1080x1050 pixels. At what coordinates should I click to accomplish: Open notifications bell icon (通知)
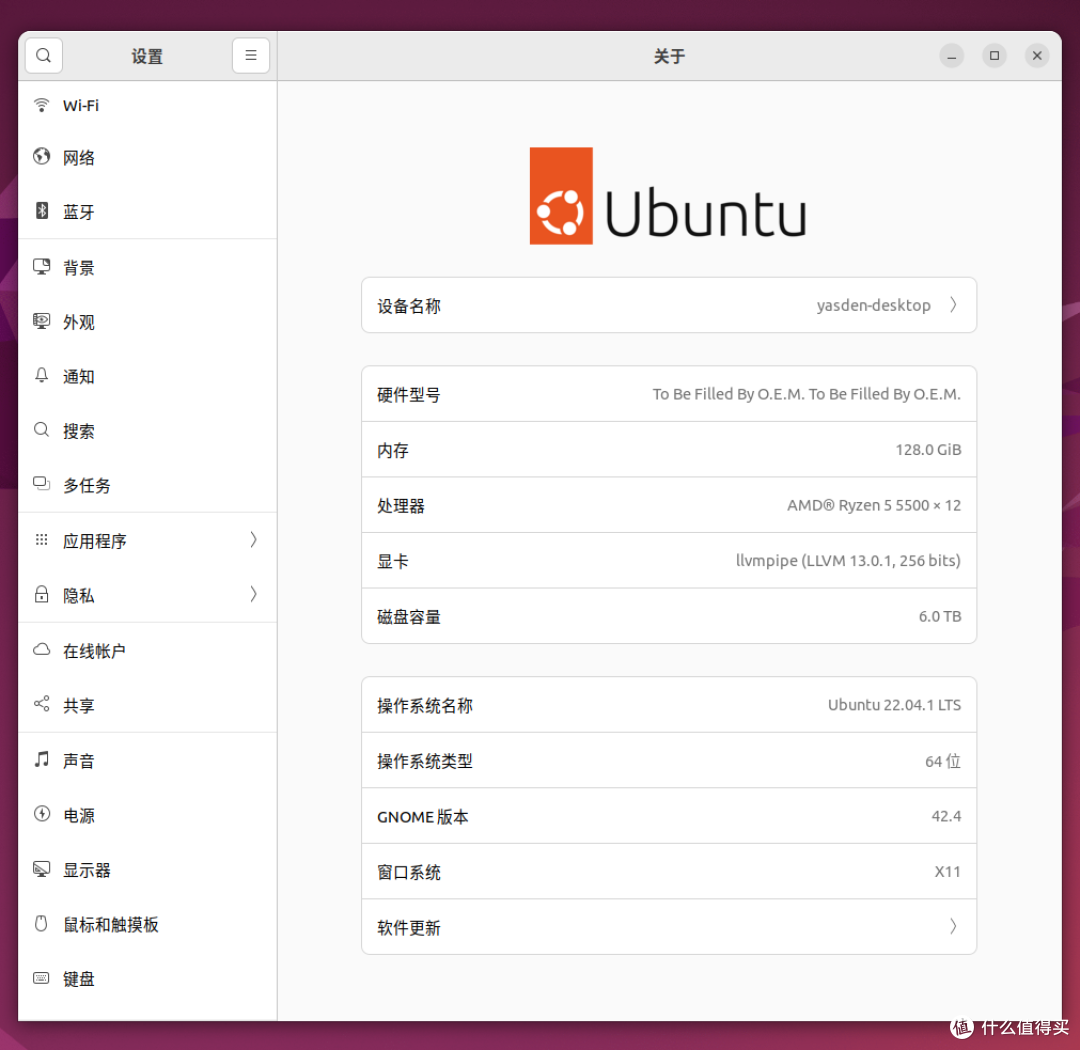pyautogui.click(x=42, y=376)
